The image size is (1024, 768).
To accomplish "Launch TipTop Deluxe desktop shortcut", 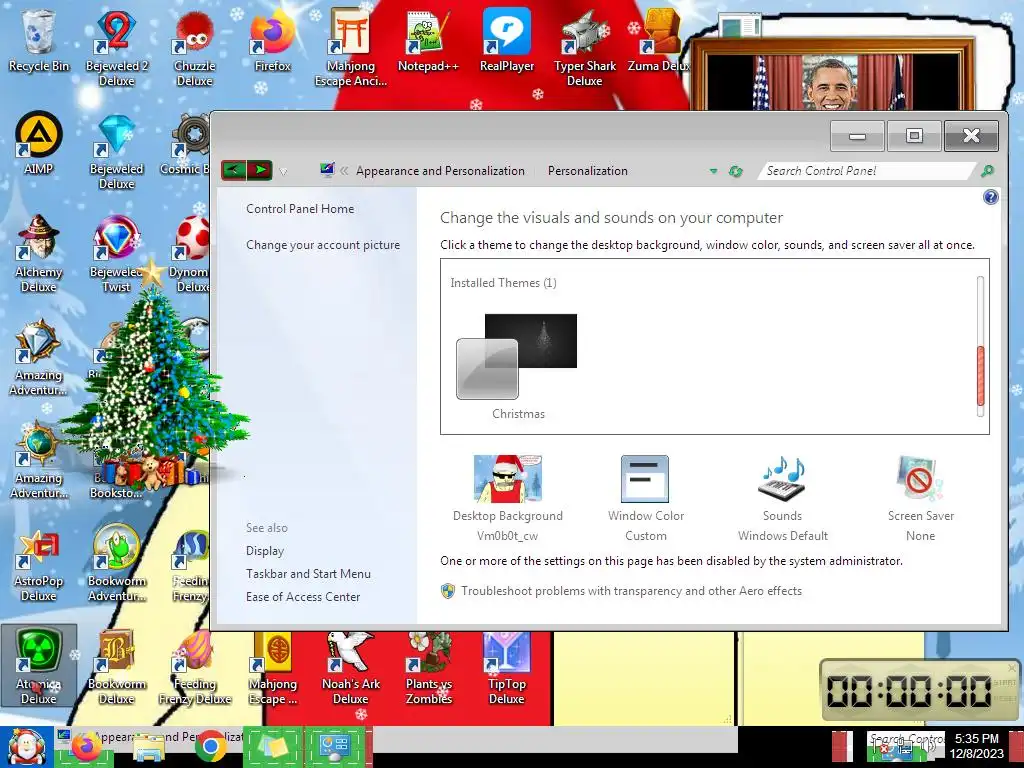I will 507,667.
